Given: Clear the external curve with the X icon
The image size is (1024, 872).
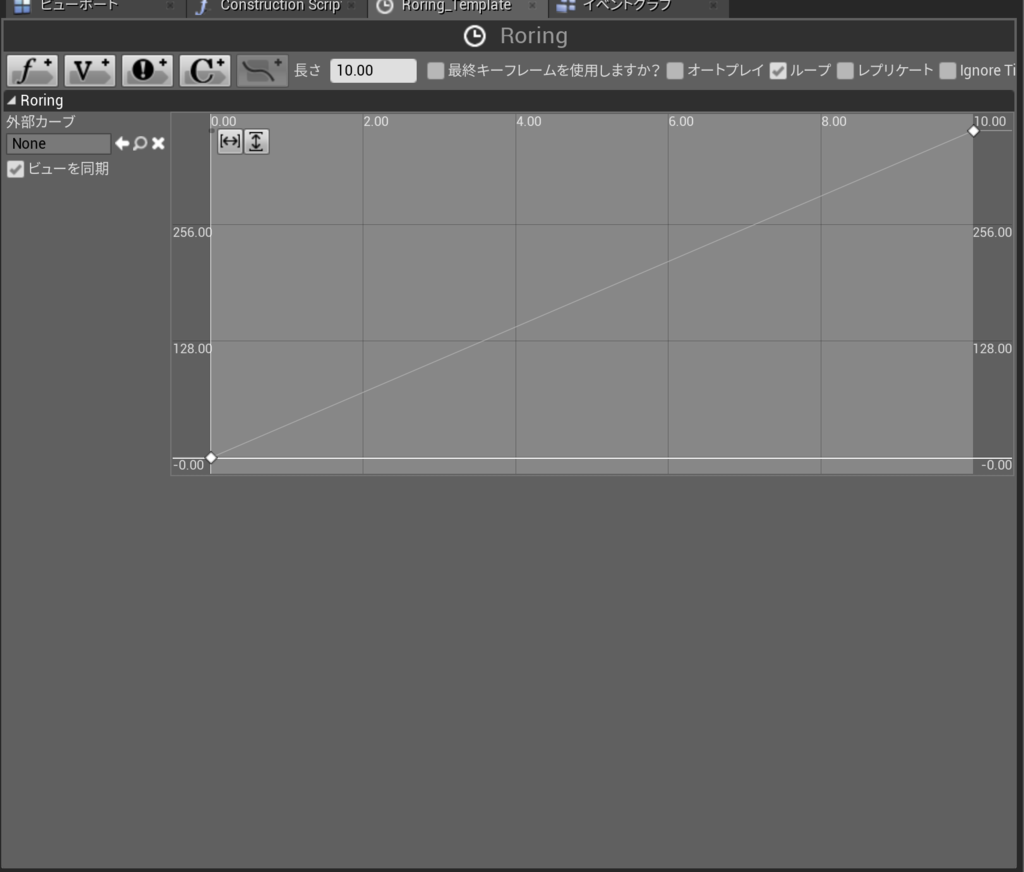Looking at the screenshot, I should tap(158, 143).
